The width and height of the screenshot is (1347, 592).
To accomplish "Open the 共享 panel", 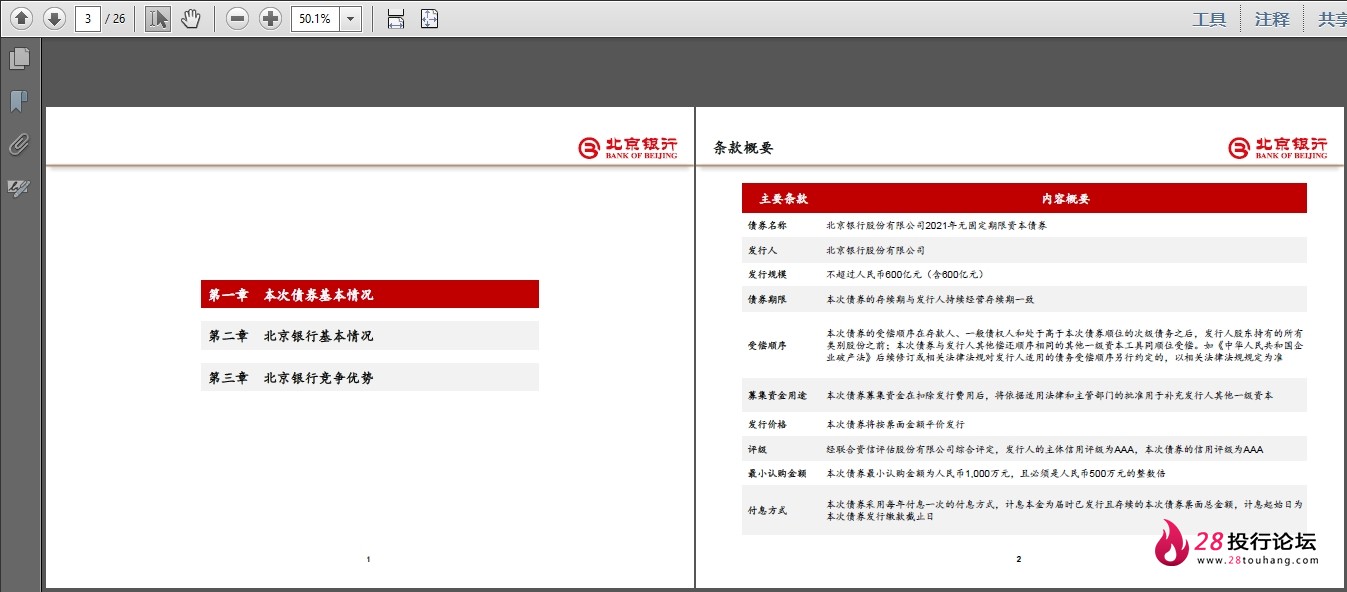I will [x=1332, y=19].
